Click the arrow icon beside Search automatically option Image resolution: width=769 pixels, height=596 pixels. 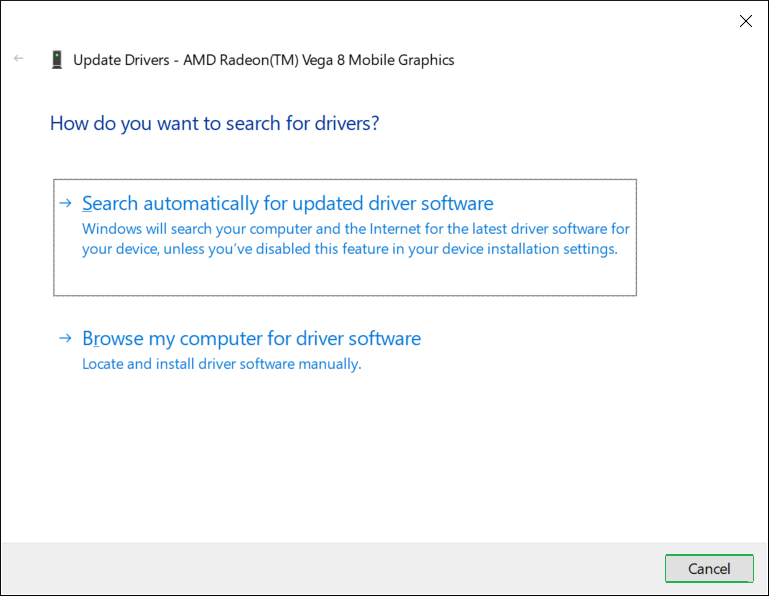click(x=65, y=203)
